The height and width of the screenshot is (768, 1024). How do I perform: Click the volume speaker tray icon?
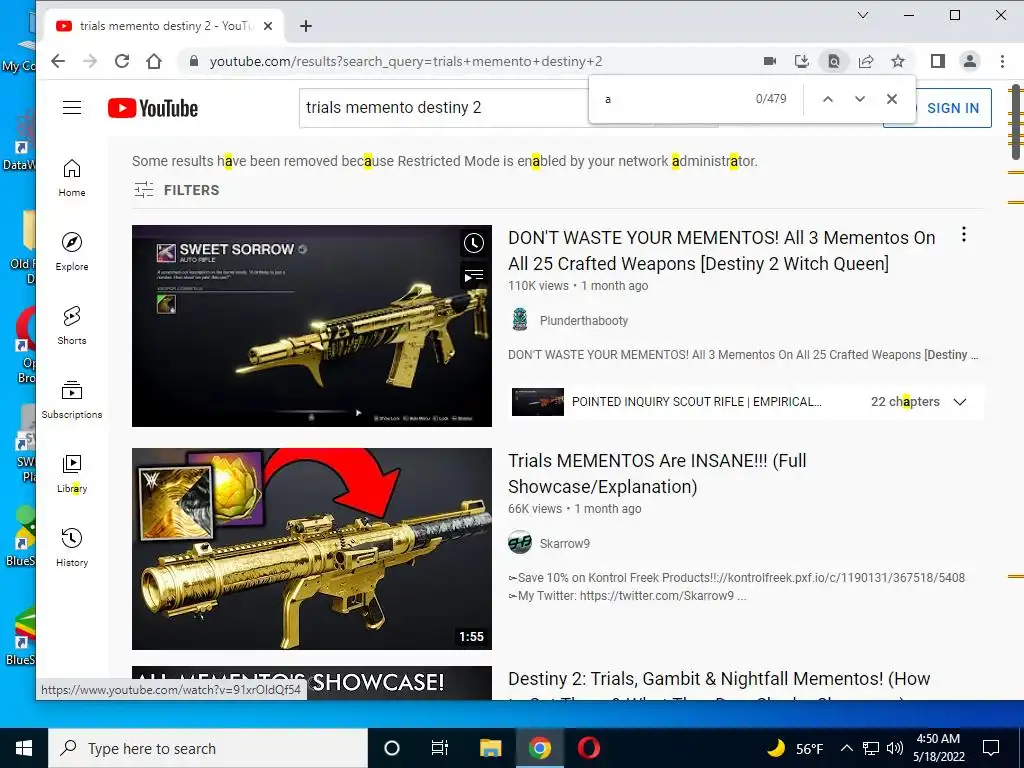895,748
